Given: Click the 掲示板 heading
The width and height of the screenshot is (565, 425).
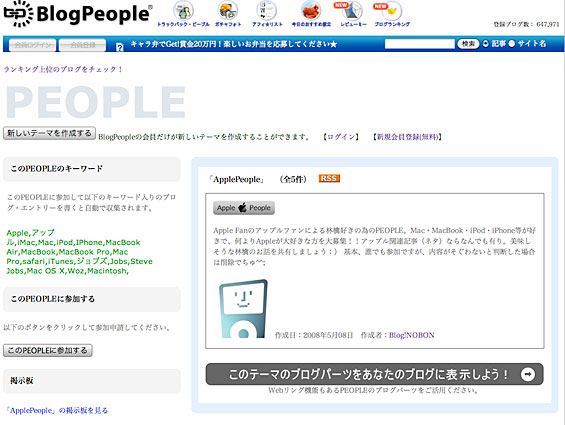Looking at the screenshot, I should tap(22, 381).
